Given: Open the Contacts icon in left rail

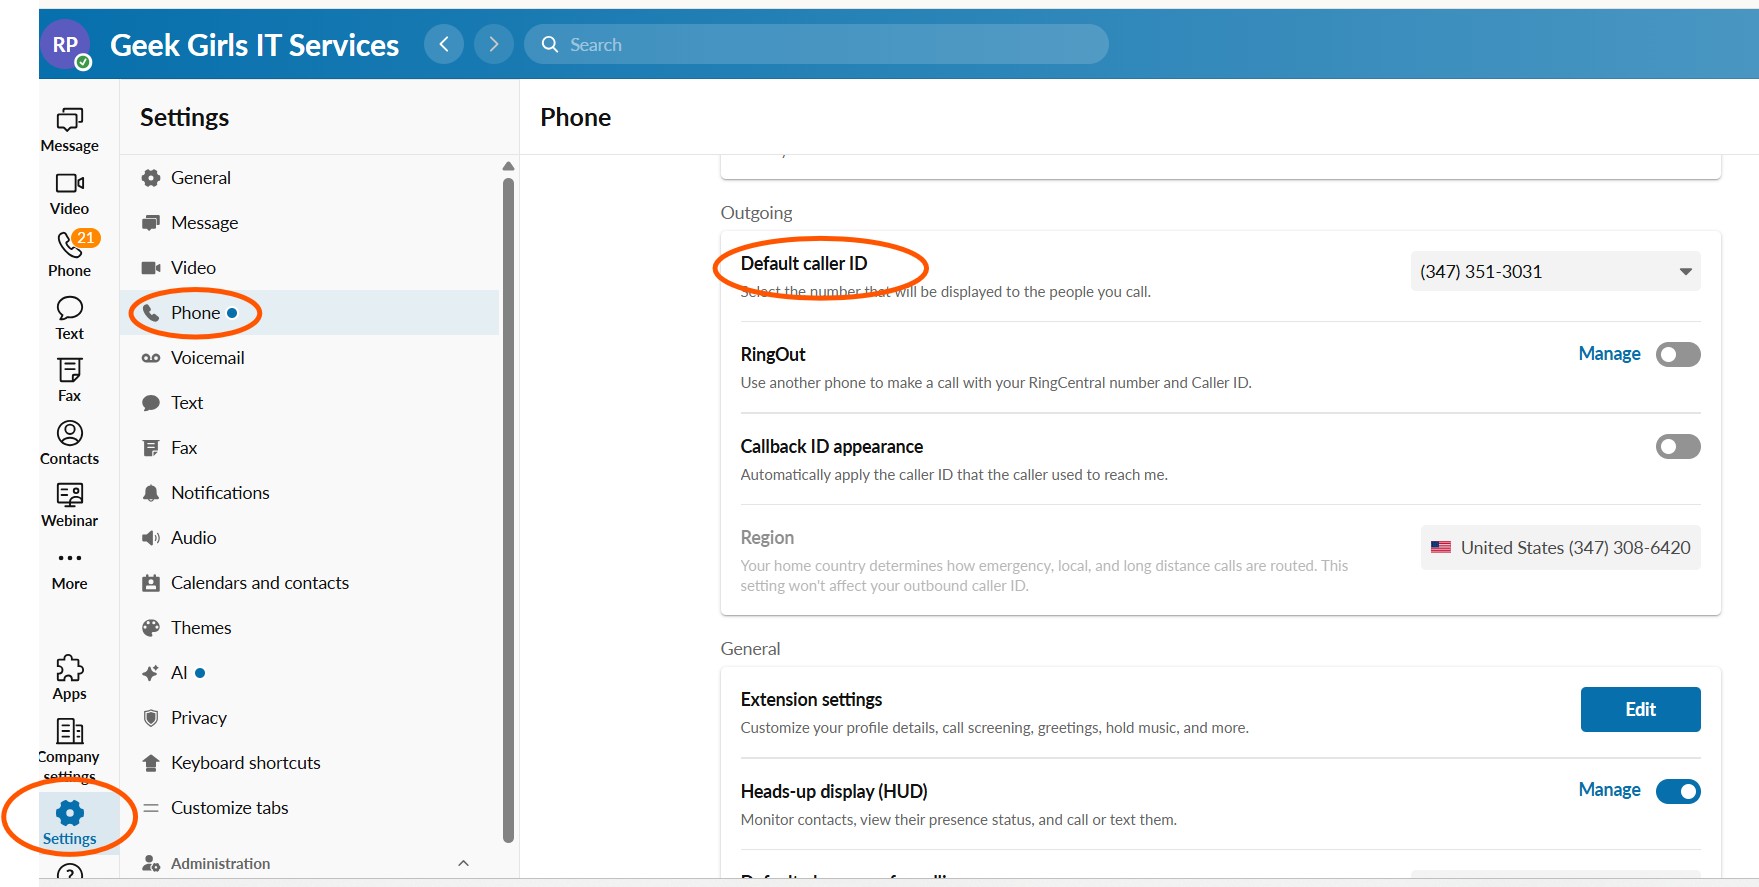Looking at the screenshot, I should 69,433.
